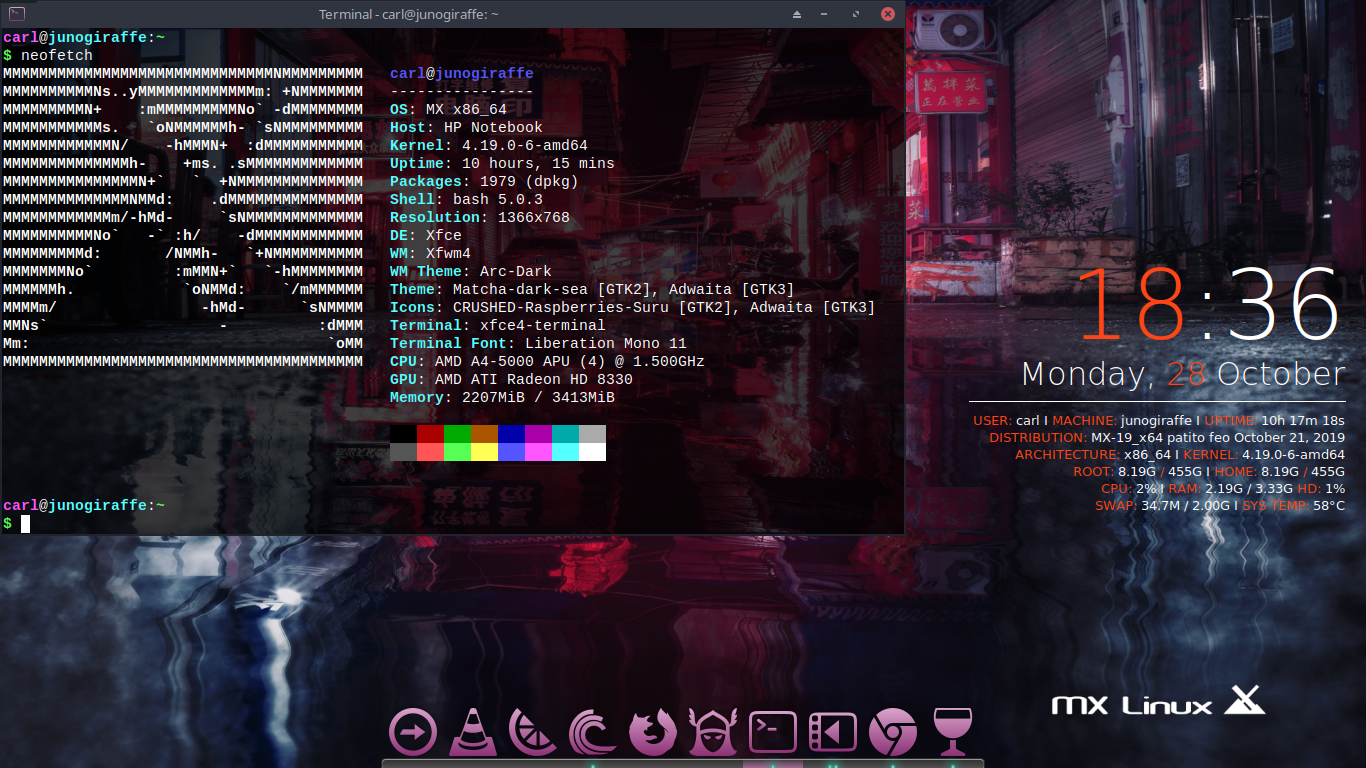Click the terminal cursor at the bottom prompt
The width and height of the screenshot is (1366, 768).
(x=26, y=524)
